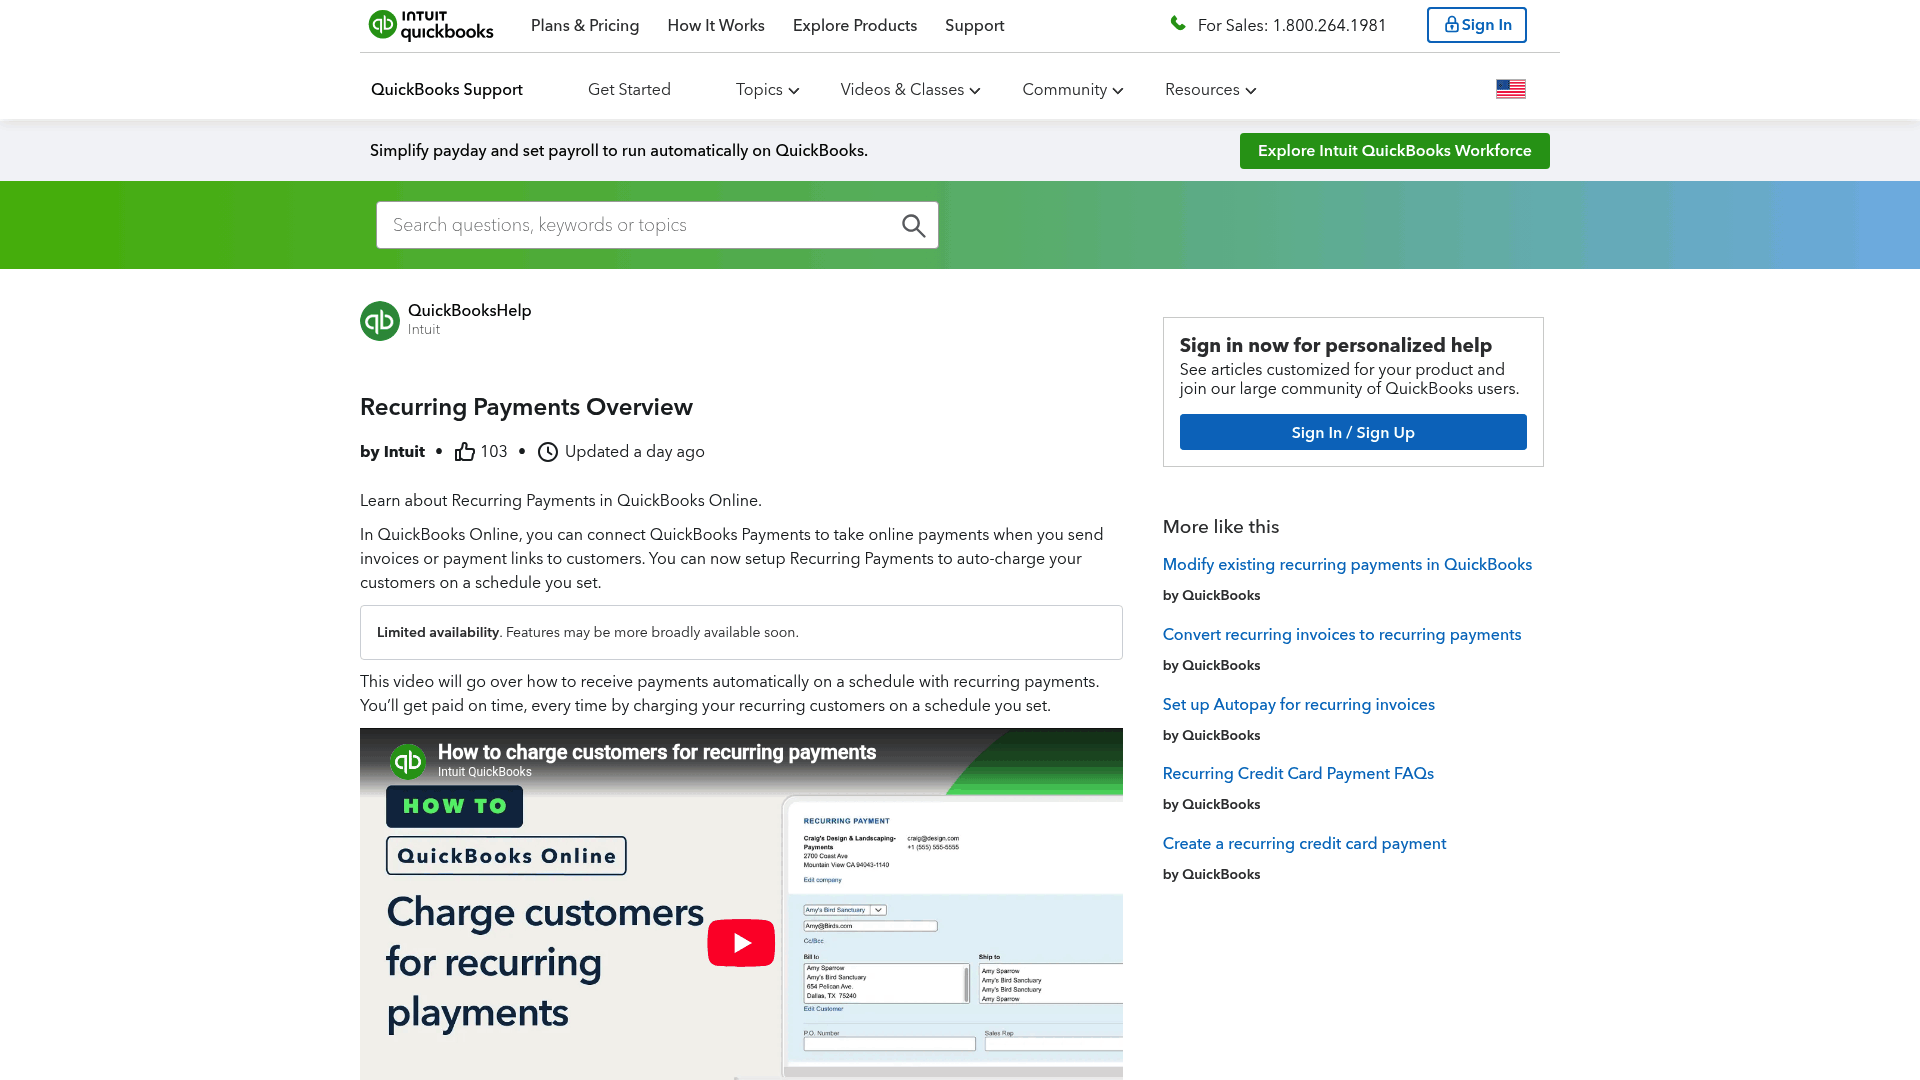Open Convert recurring invoices to recurring payments

[1342, 635]
